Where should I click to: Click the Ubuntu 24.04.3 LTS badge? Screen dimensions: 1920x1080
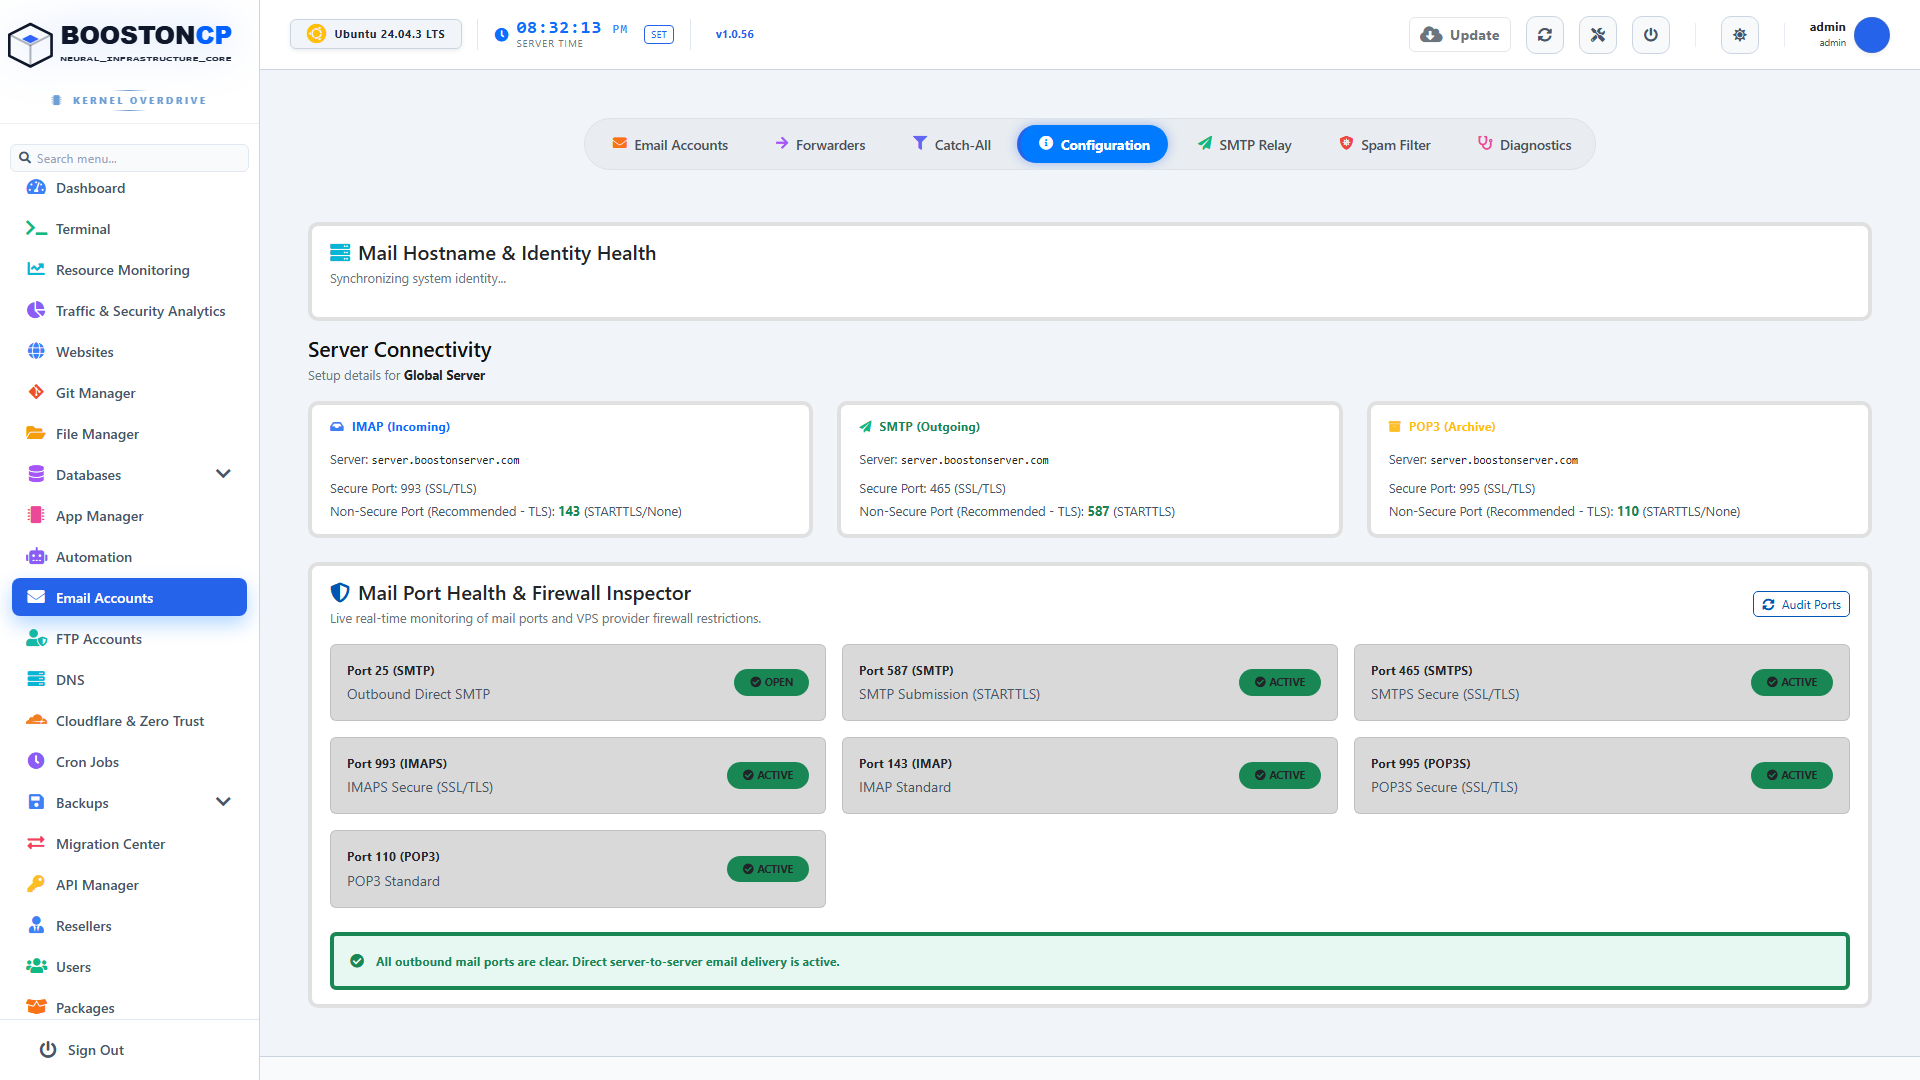(376, 34)
